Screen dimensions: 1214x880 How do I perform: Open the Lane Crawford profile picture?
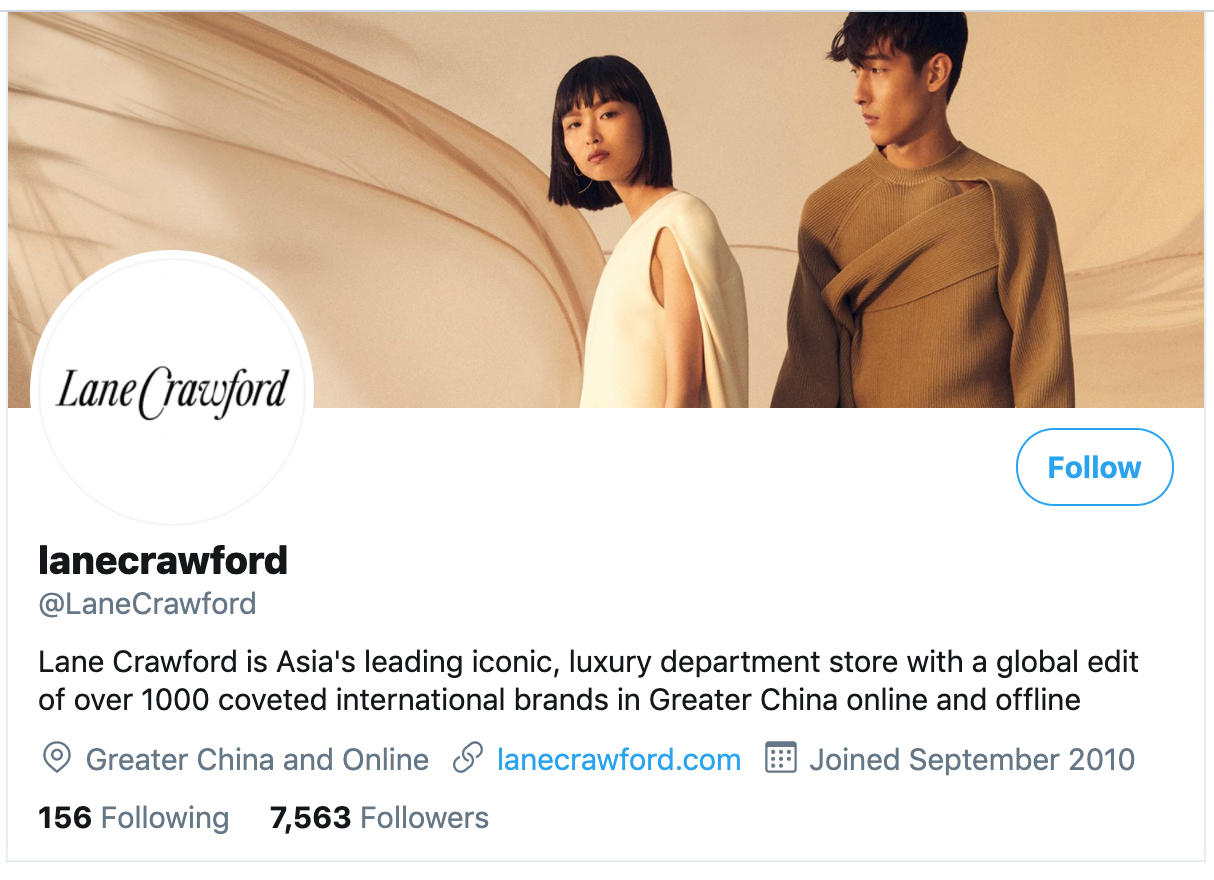click(x=172, y=391)
